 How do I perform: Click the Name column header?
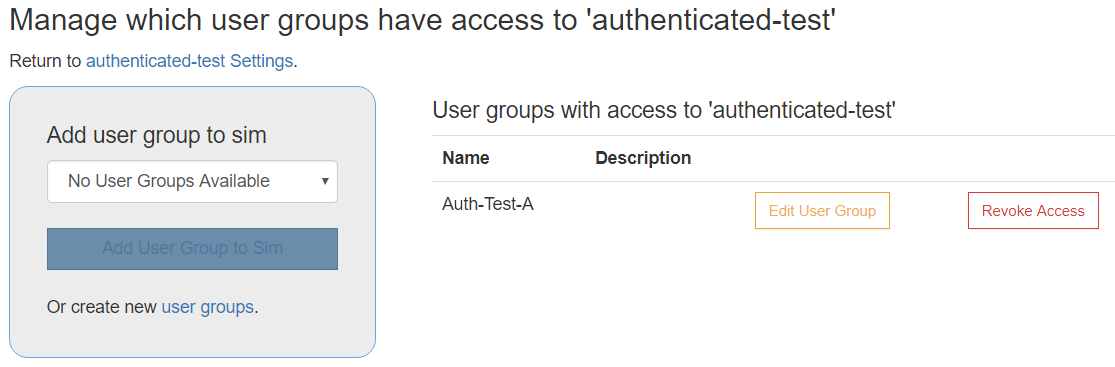pyautogui.click(x=466, y=158)
